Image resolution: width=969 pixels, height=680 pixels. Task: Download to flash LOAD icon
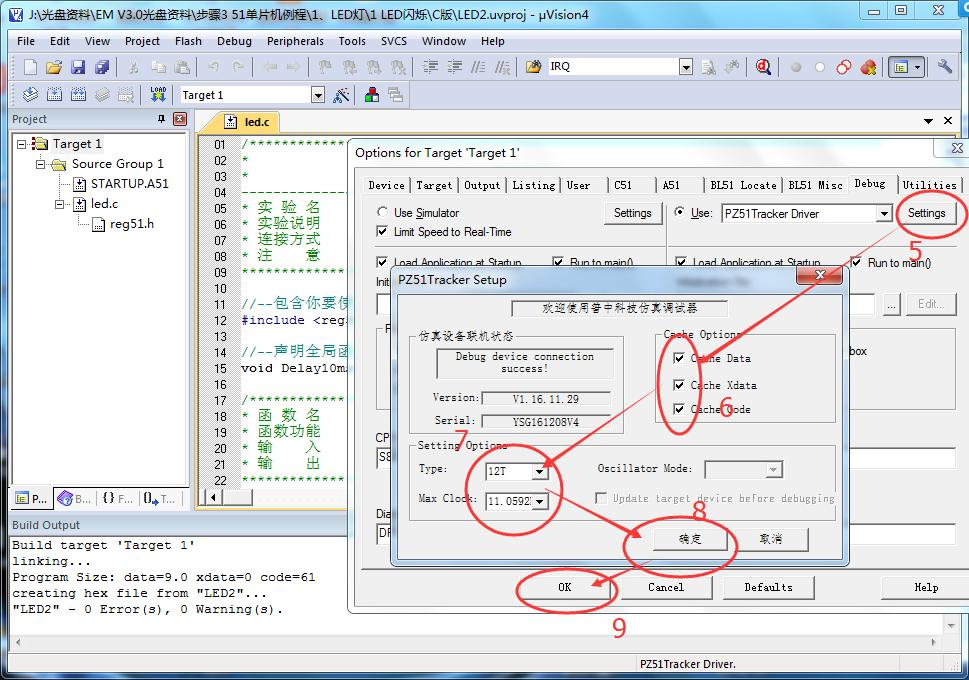tap(158, 95)
